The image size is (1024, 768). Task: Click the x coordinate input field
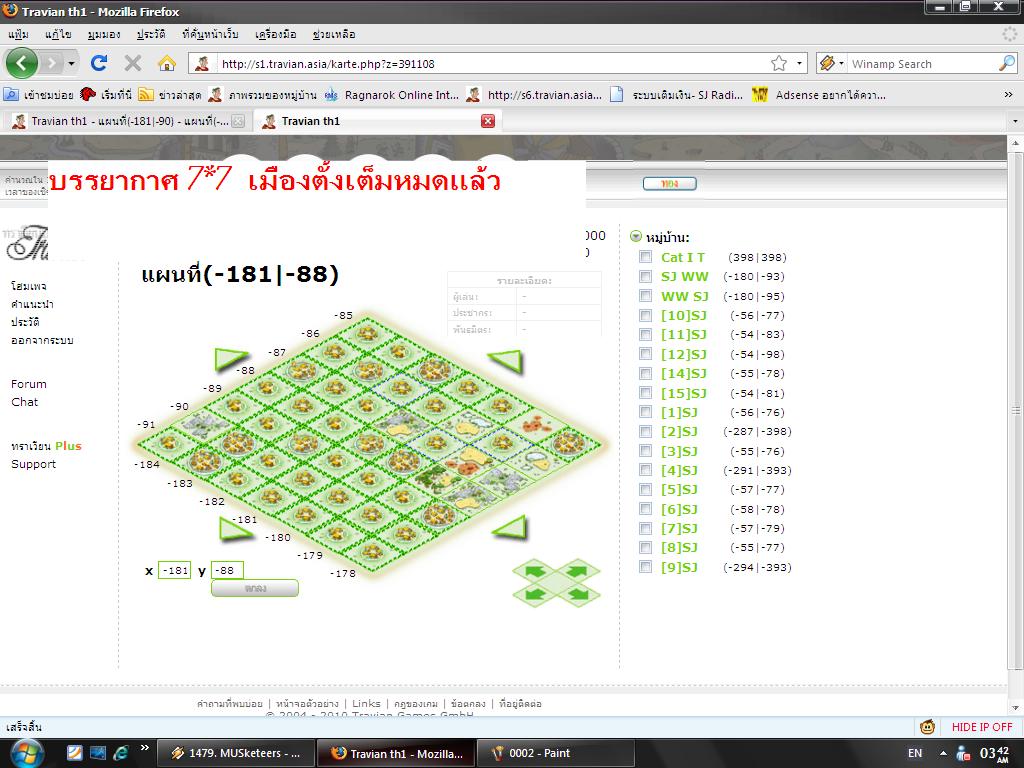click(174, 570)
